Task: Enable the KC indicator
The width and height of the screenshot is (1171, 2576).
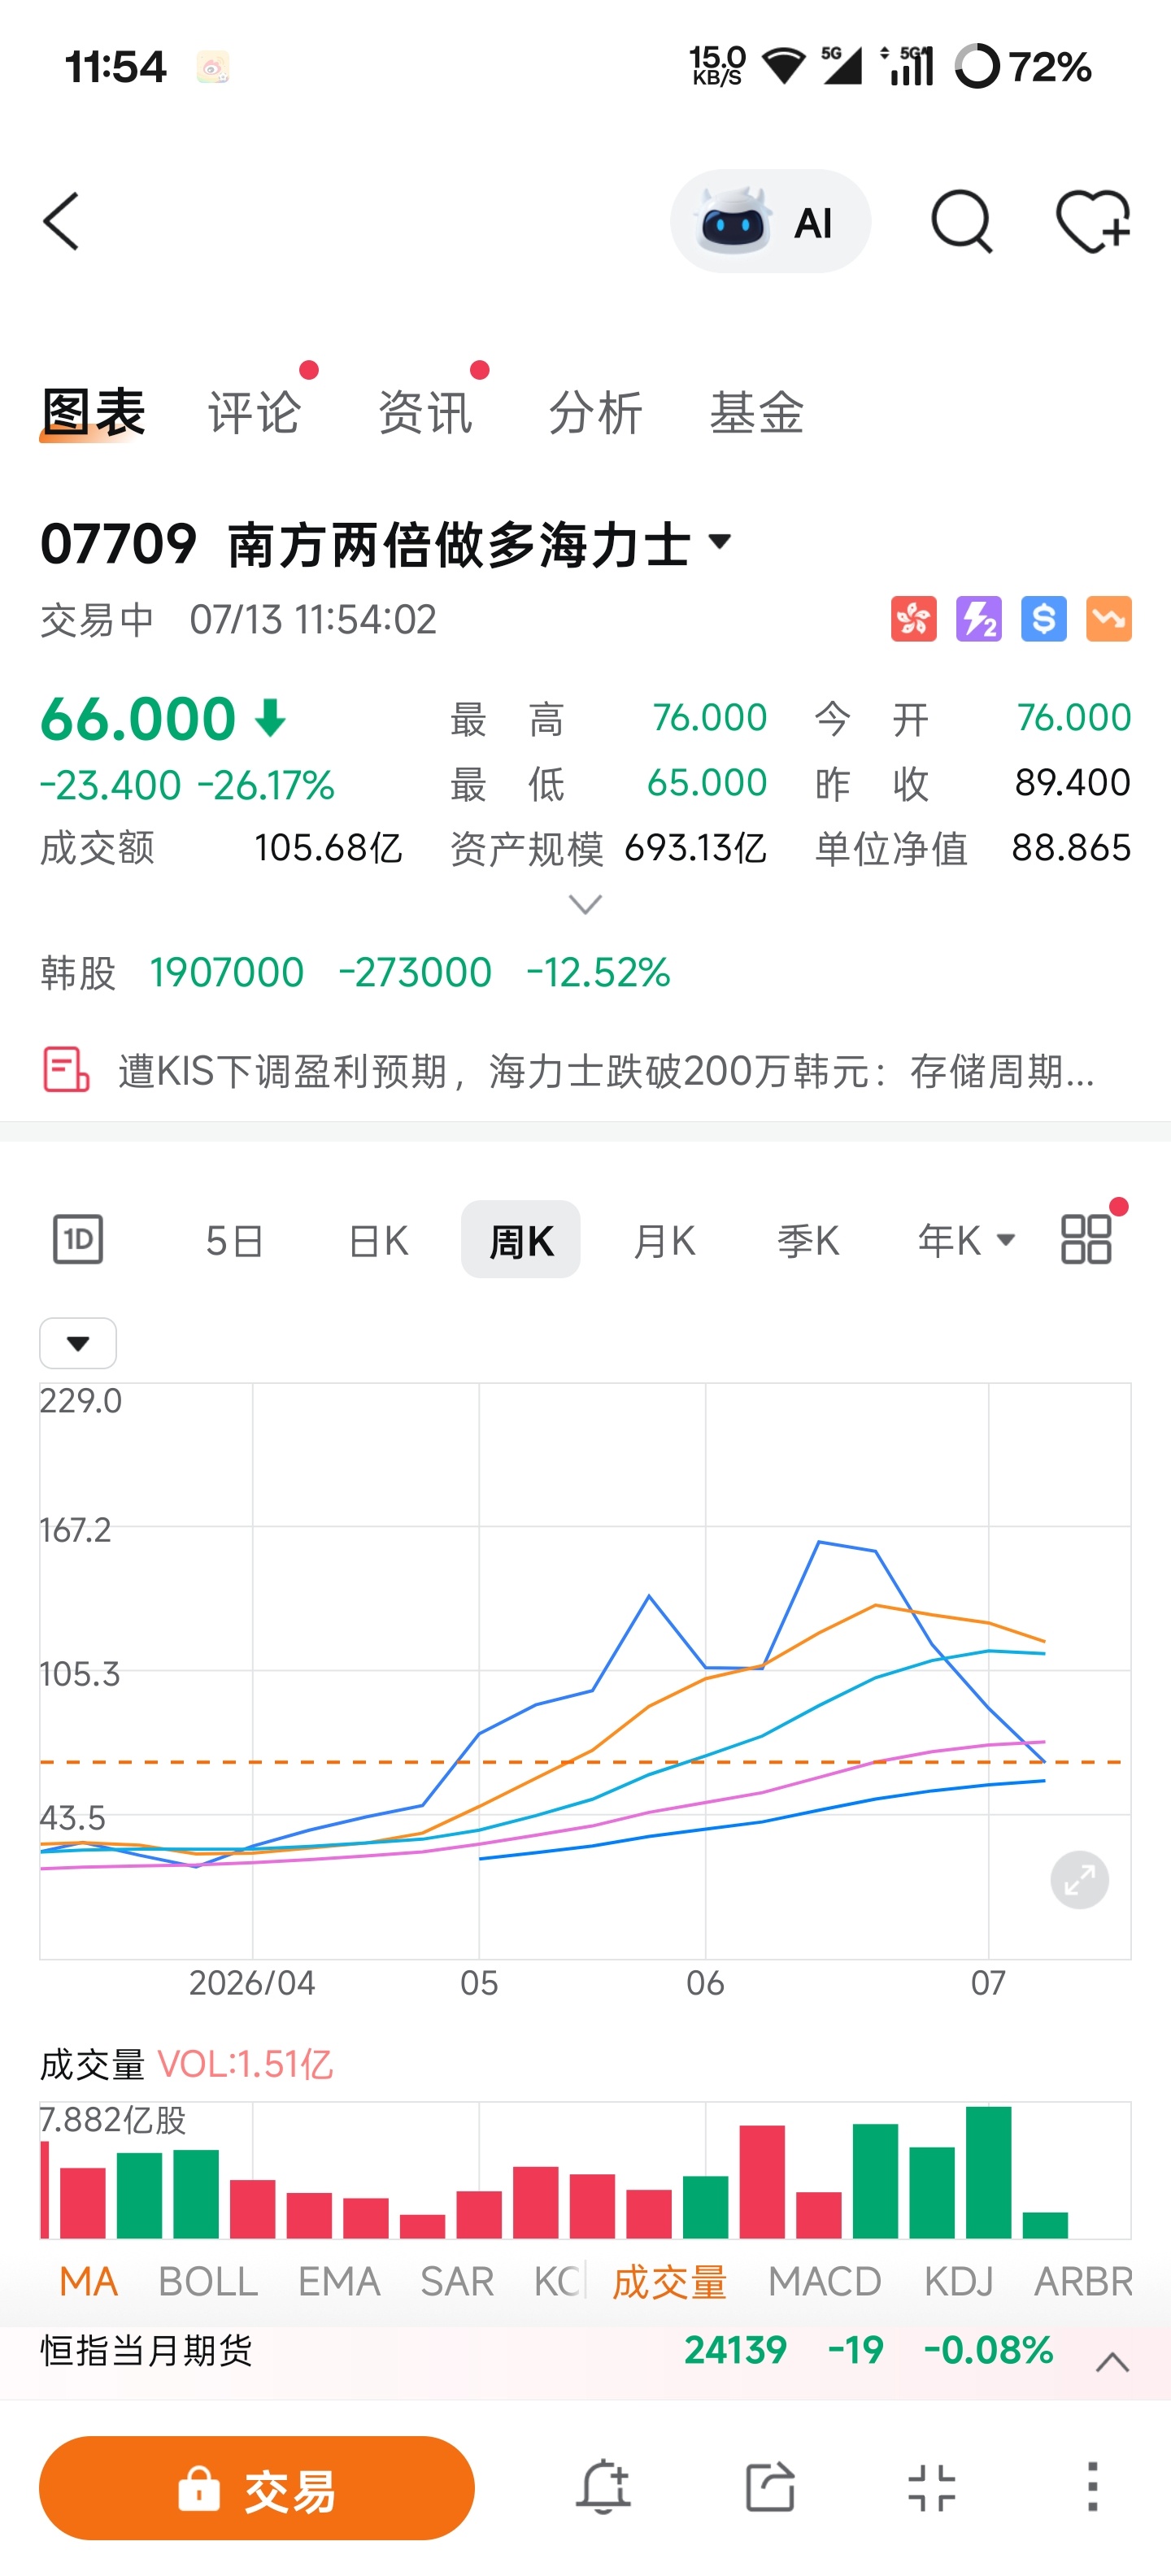Action: tap(557, 2282)
